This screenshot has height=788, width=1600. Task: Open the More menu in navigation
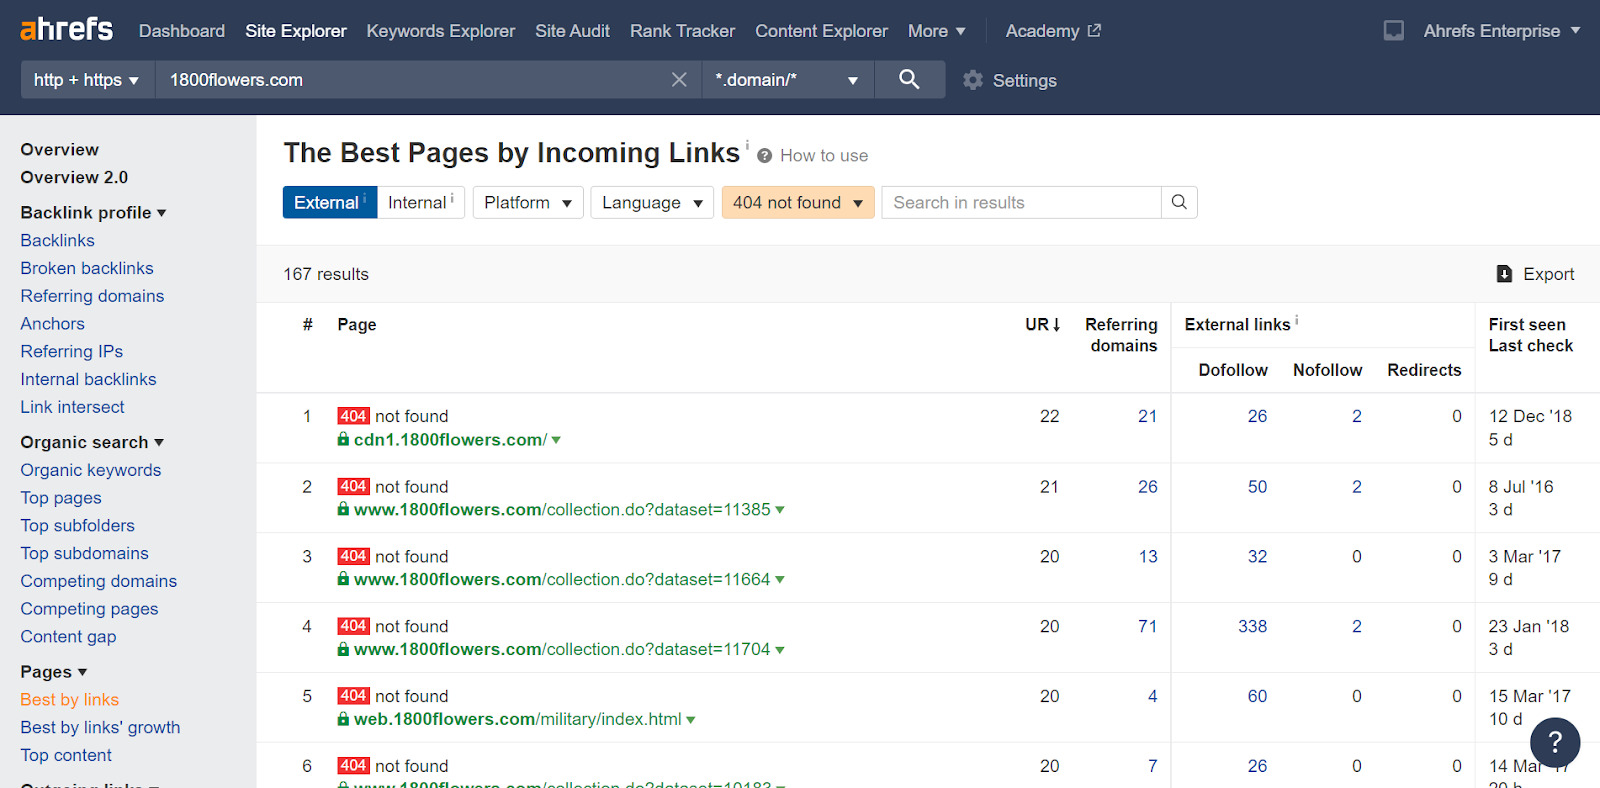936,31
